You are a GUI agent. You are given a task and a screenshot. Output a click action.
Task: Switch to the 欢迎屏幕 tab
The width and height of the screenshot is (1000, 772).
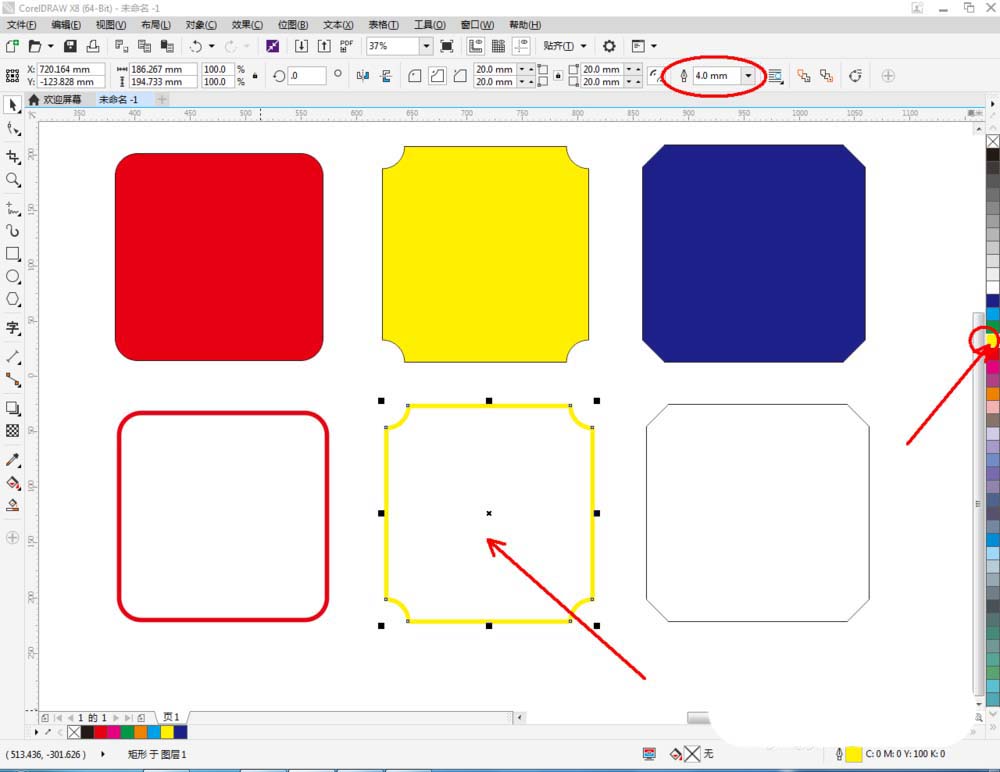(x=56, y=100)
